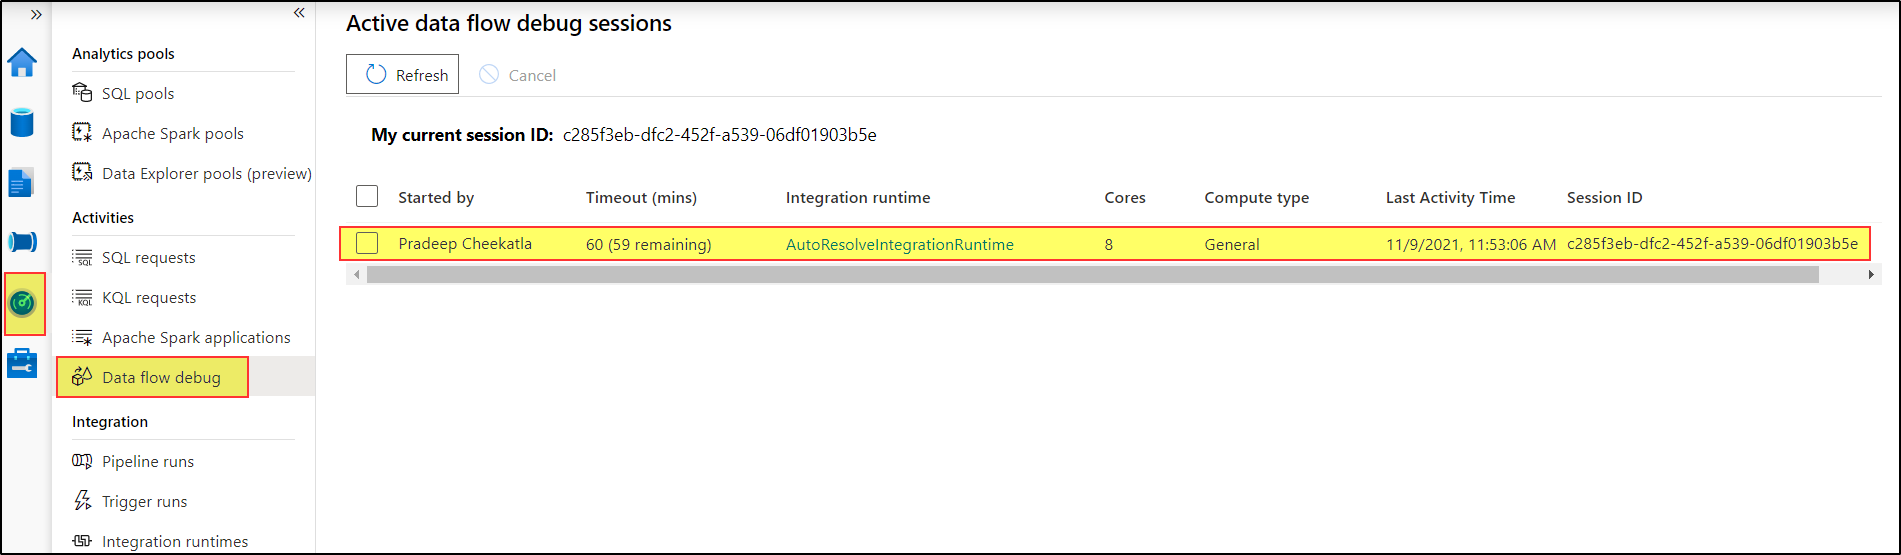Click the Data Explorer pools icon

pyautogui.click(x=82, y=173)
